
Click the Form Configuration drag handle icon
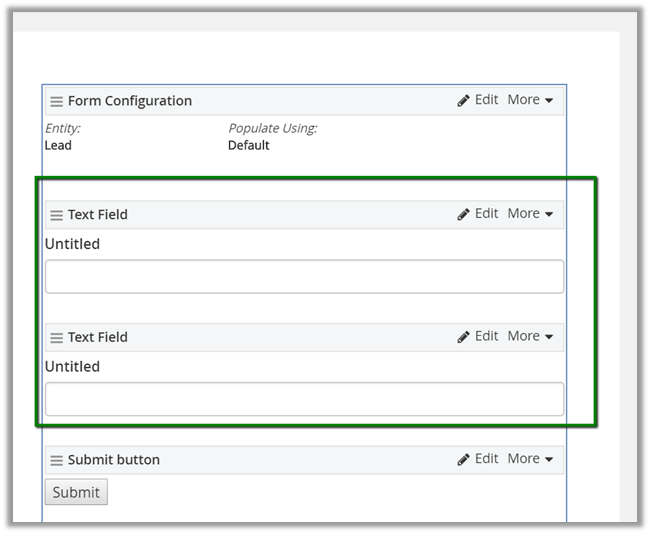57,101
